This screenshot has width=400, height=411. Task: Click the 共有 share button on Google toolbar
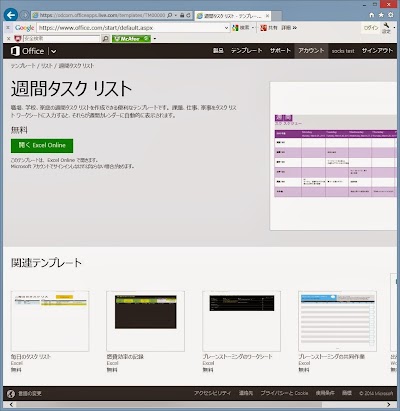point(269,28)
